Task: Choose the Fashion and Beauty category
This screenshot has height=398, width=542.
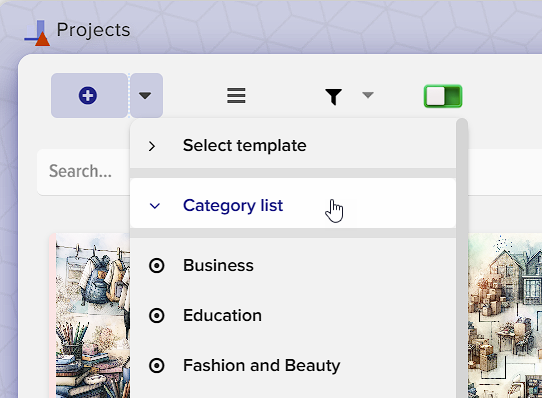Action: pos(293,365)
